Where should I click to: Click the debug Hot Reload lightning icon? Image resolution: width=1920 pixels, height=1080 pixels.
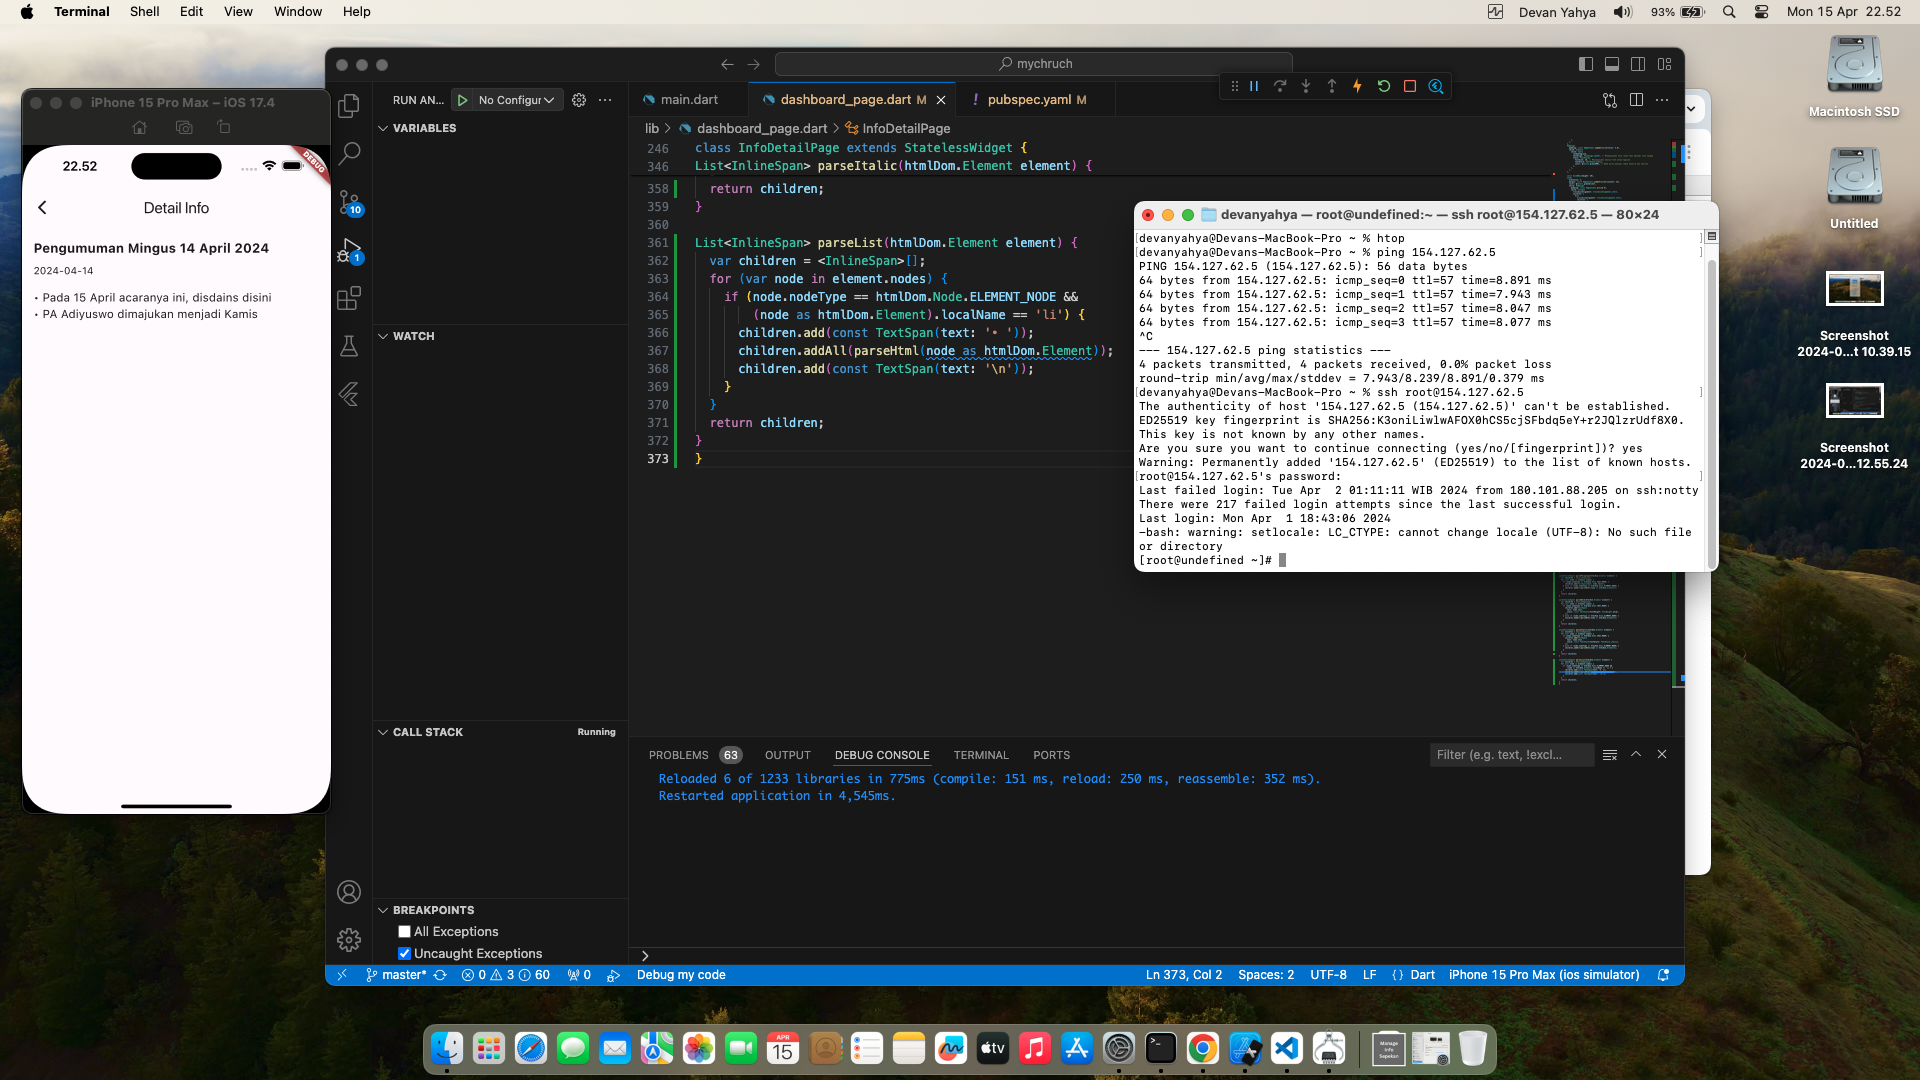coord(1357,86)
